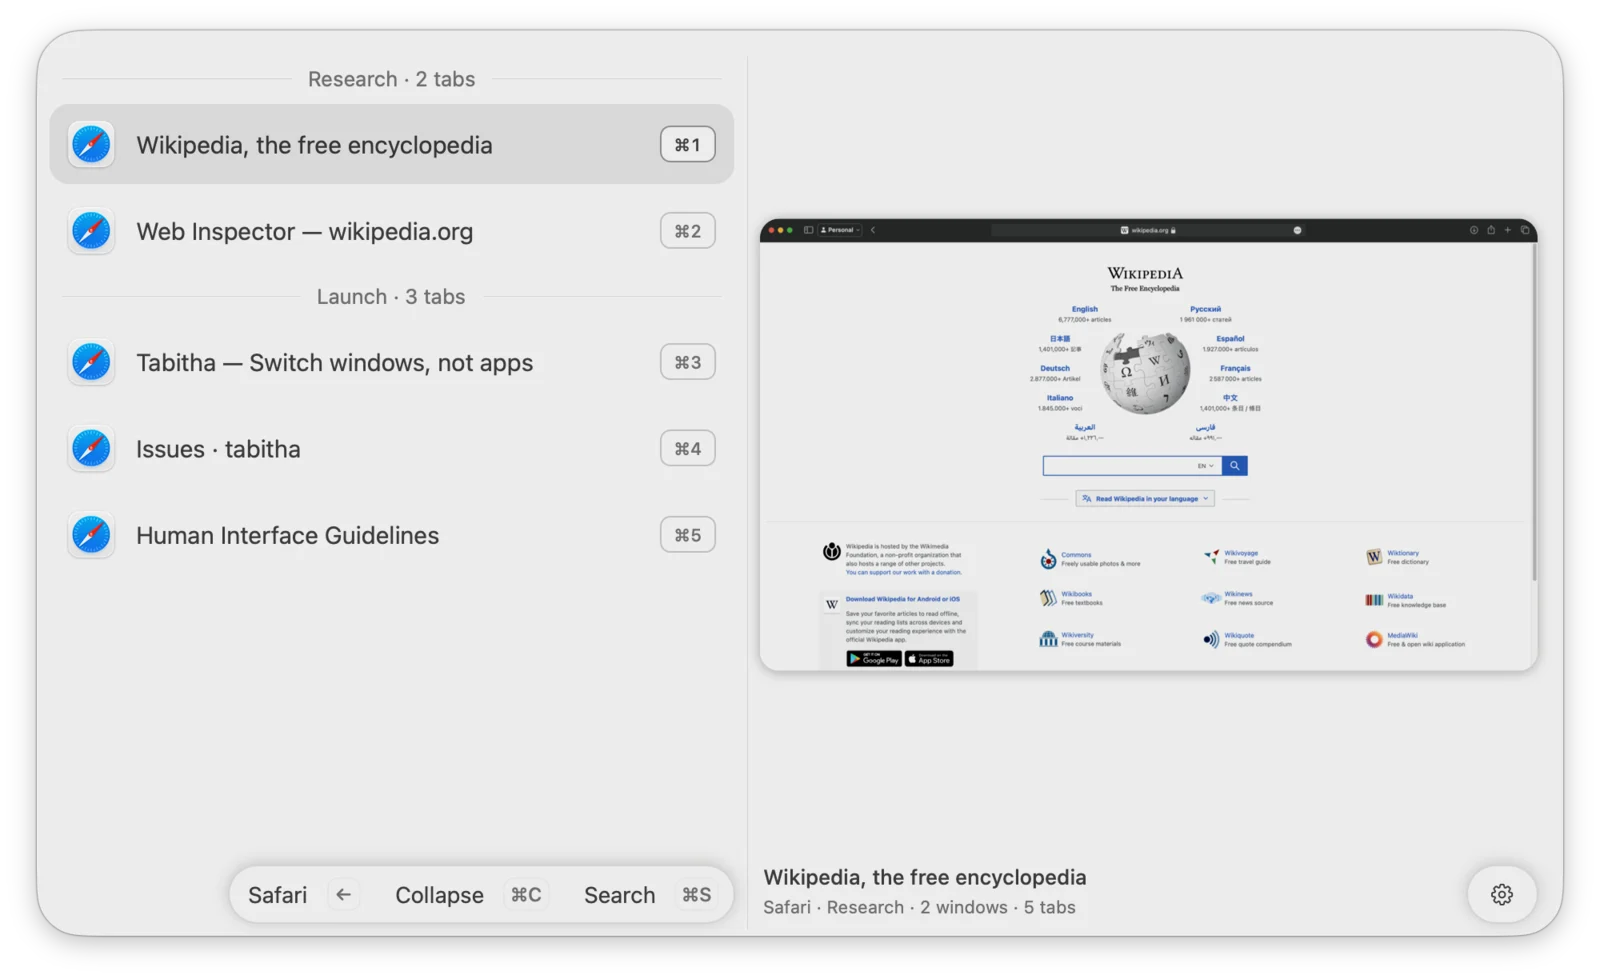
Task: Click the ⌘4 shortcut badge
Action: click(x=687, y=448)
